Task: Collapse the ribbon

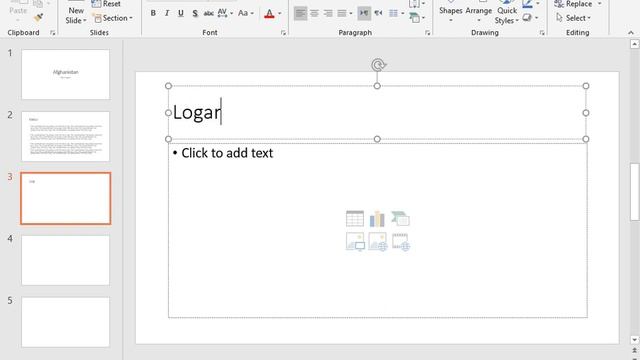Action: click(x=631, y=33)
